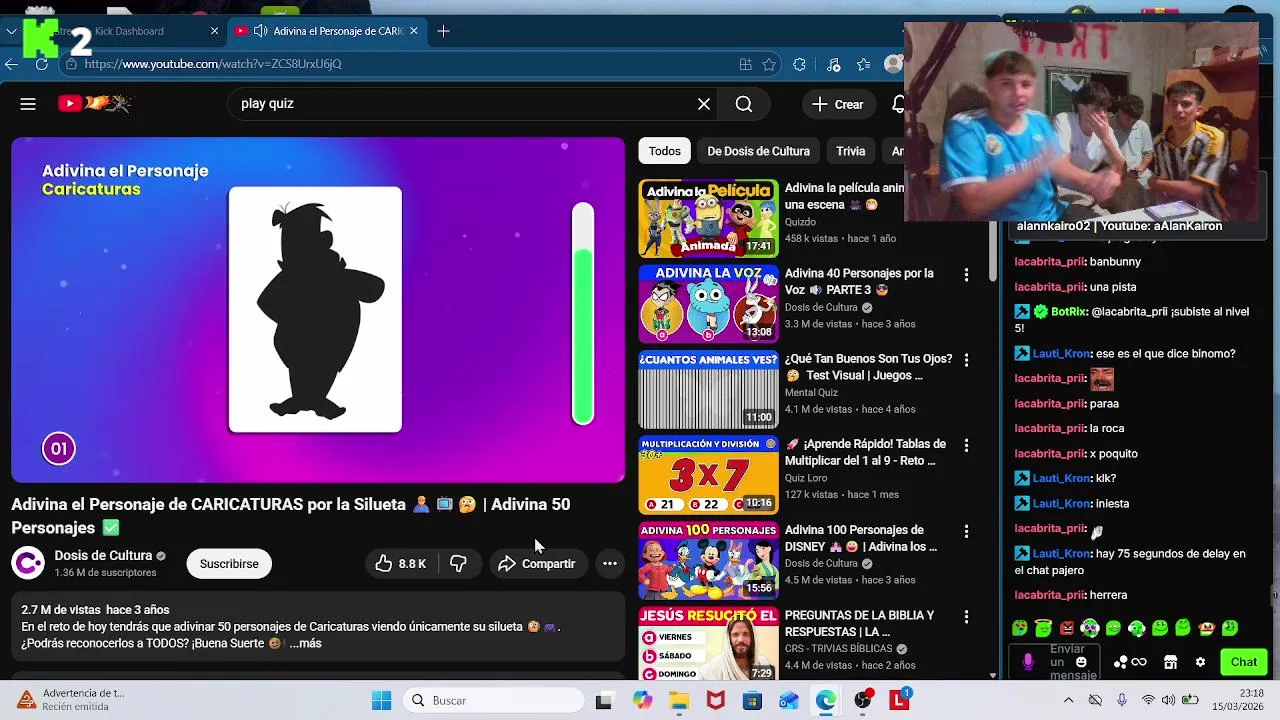
Task: Open Adivina la Voz video thumbnail
Action: (708, 304)
